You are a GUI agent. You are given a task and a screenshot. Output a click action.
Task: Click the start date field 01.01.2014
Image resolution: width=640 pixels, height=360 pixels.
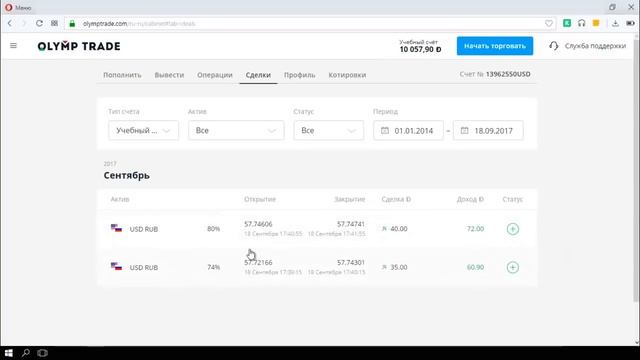408,131
